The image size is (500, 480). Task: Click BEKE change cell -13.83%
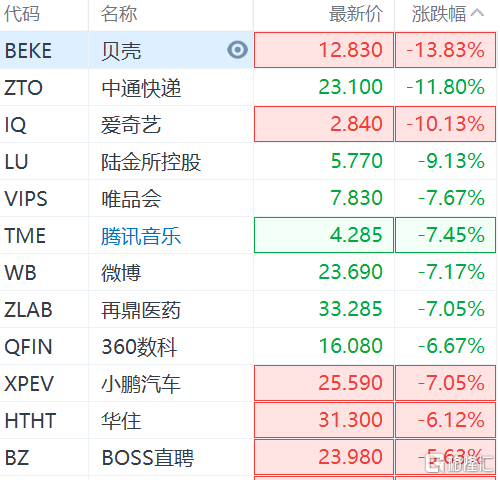pos(446,50)
